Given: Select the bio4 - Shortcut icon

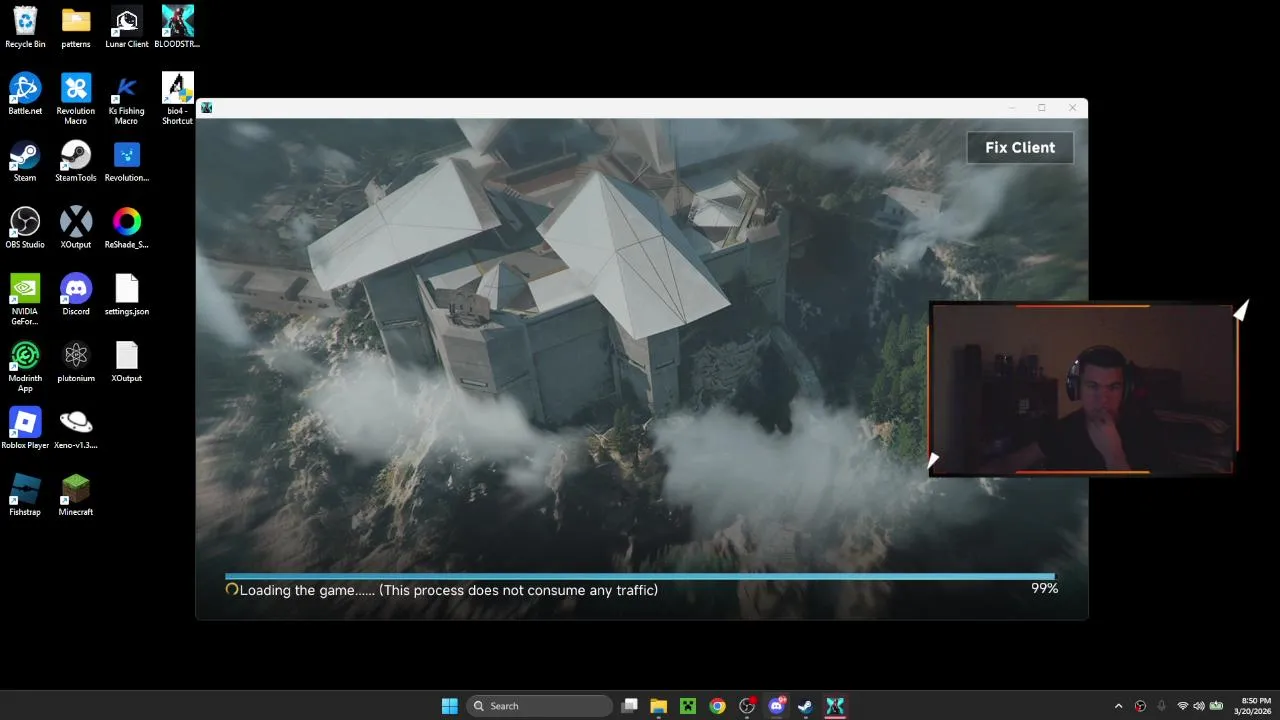Looking at the screenshot, I should (177, 99).
